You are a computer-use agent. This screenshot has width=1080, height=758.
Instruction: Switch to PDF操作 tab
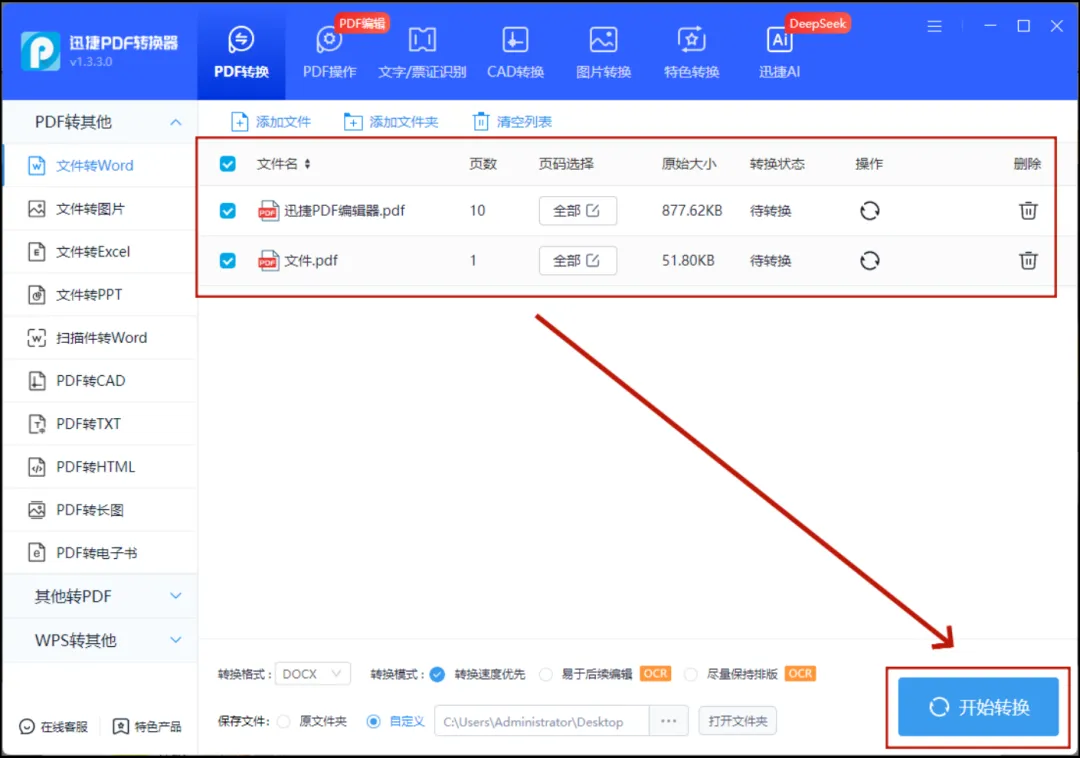coord(329,52)
